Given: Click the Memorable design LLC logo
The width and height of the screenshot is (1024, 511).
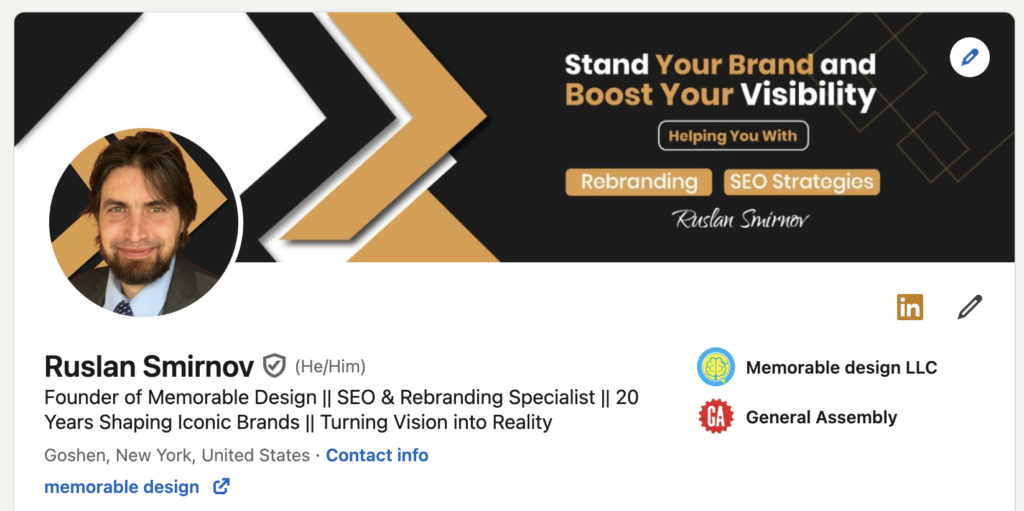Looking at the screenshot, I should 716,367.
